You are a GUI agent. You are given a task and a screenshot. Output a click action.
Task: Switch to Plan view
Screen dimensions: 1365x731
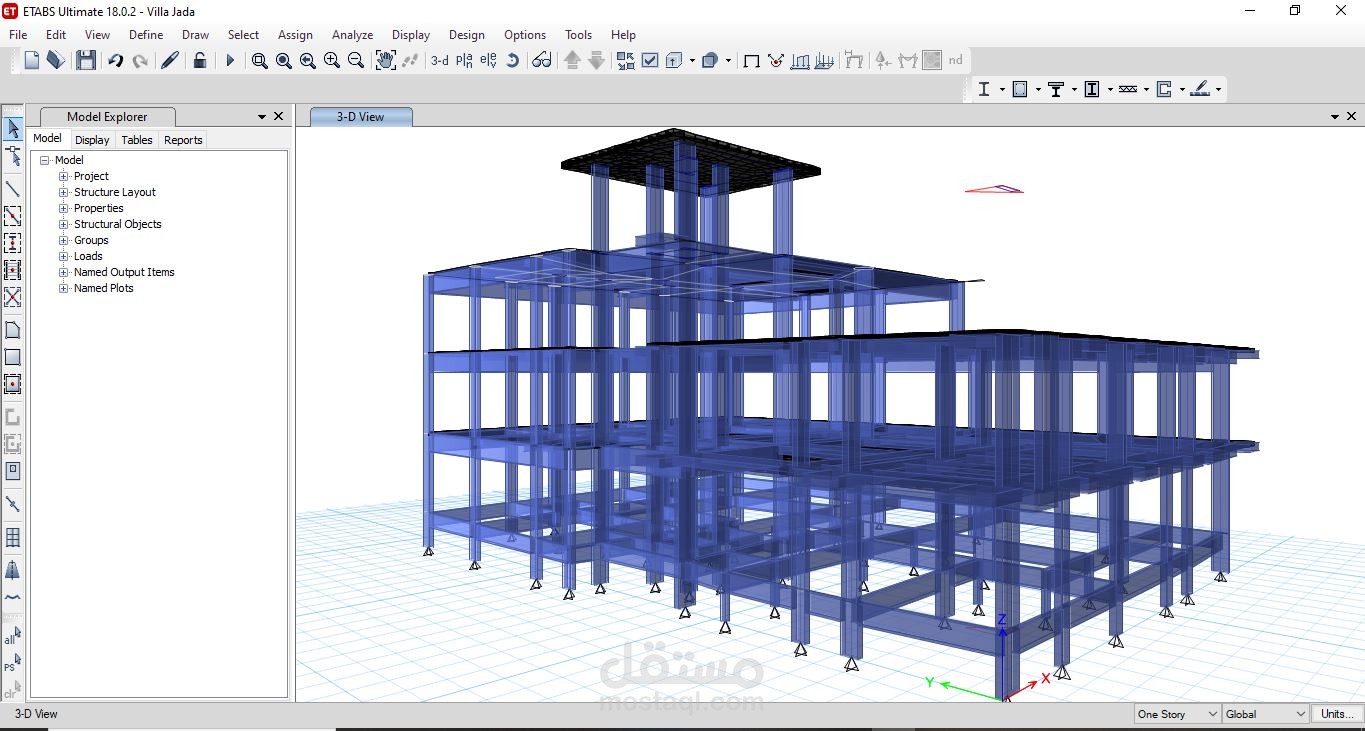coord(464,61)
